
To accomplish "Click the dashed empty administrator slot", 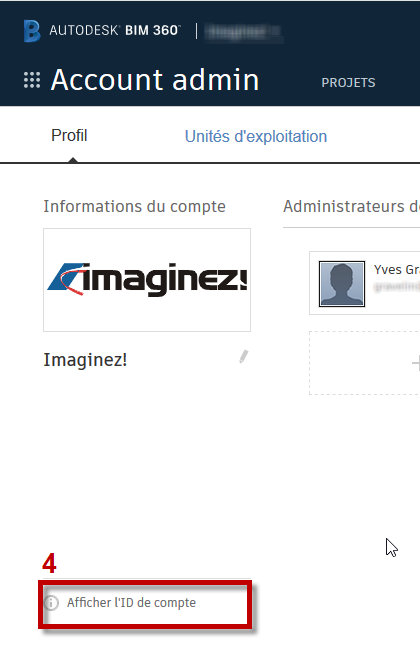I will [365, 363].
